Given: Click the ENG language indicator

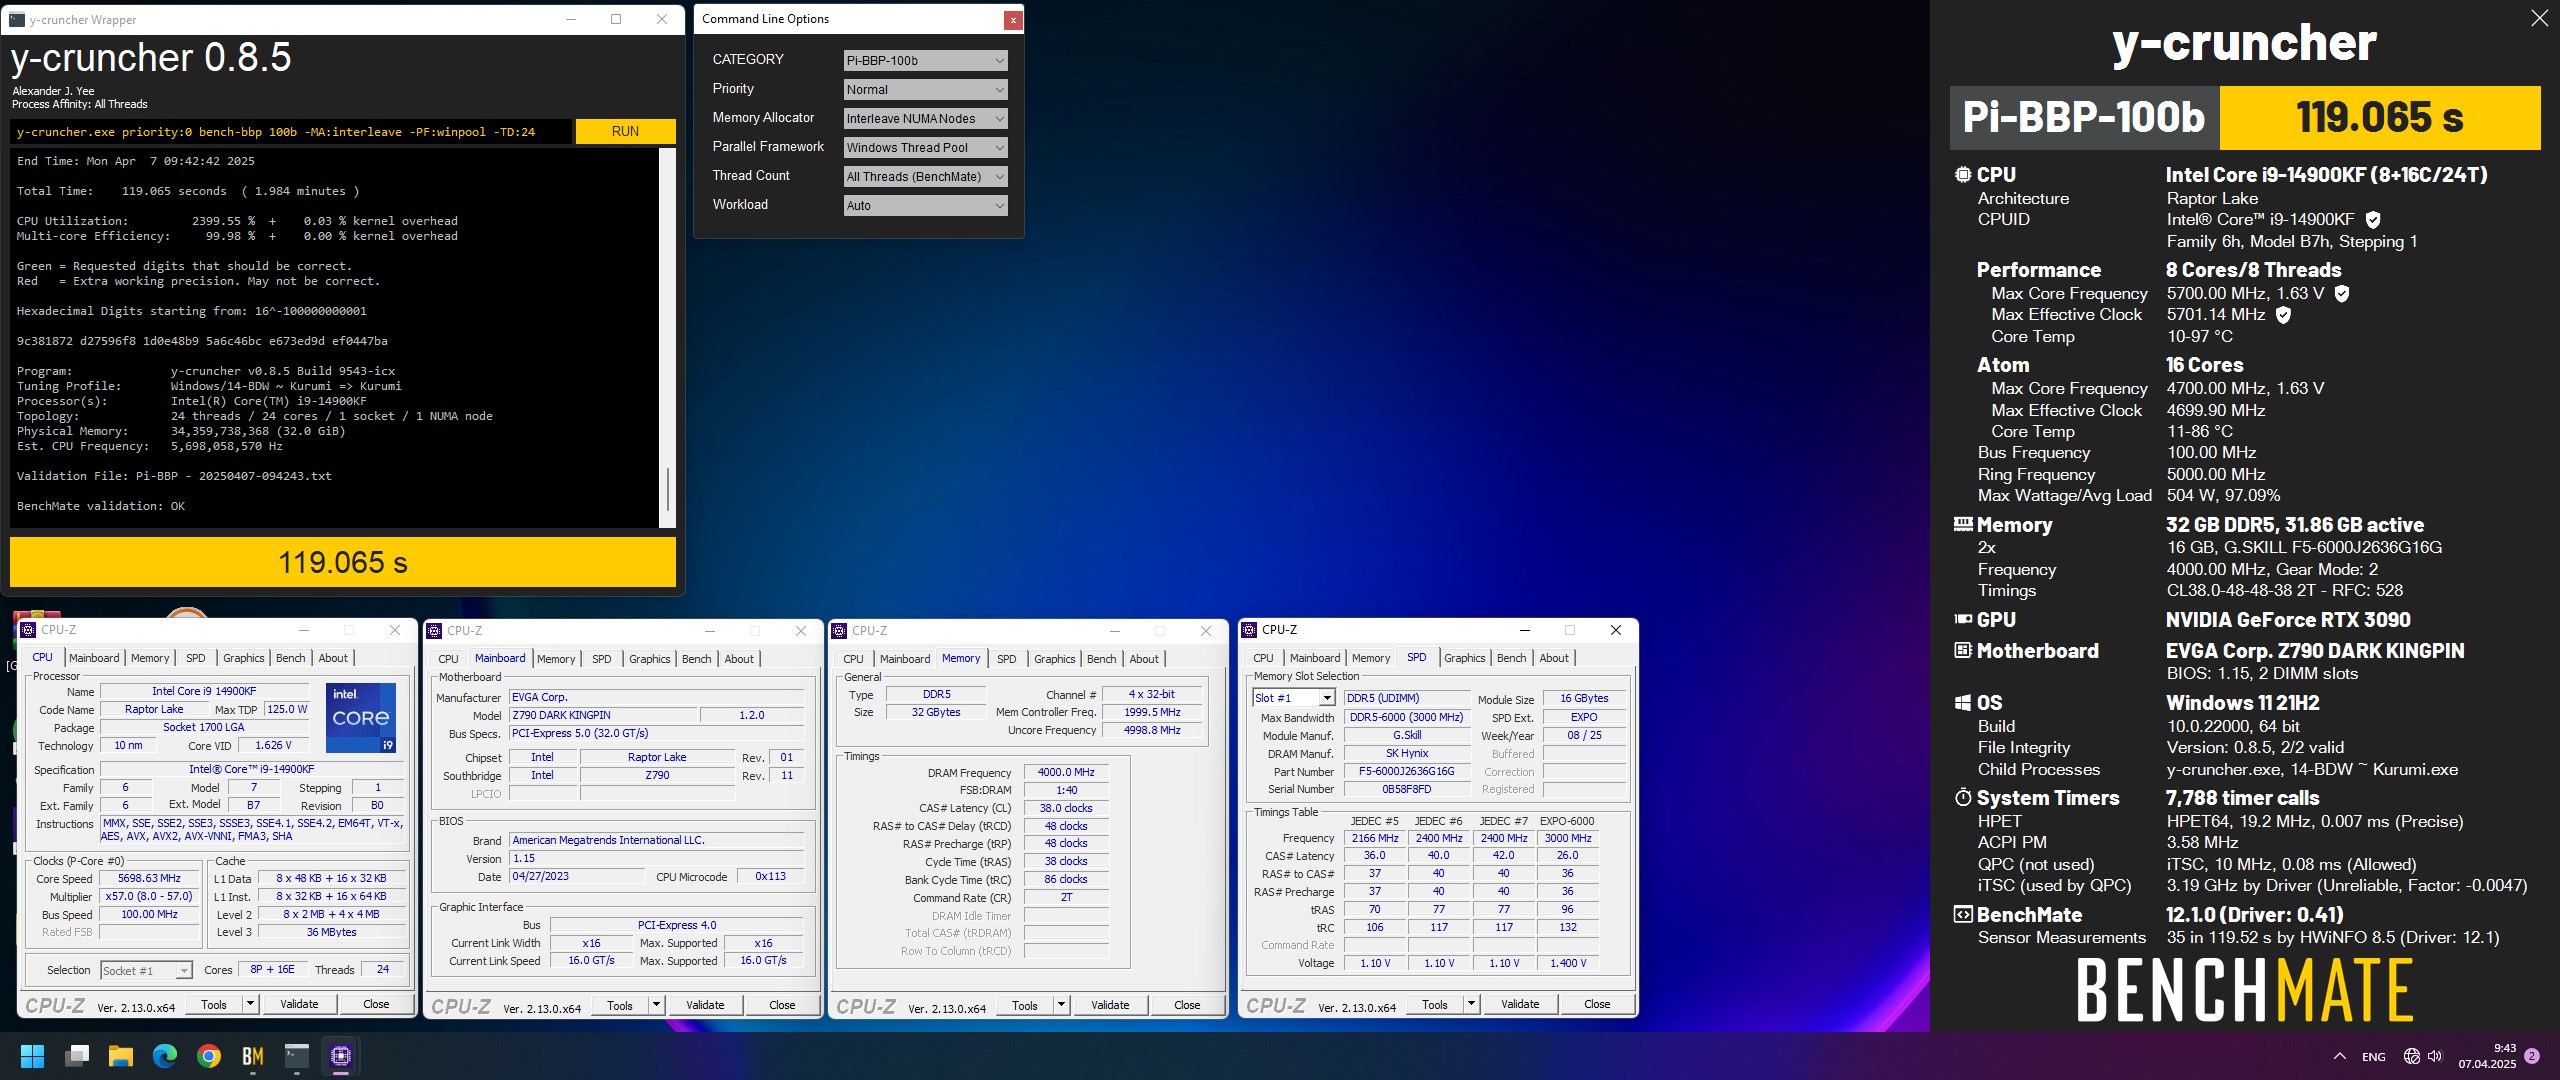Looking at the screenshot, I should (2374, 1056).
